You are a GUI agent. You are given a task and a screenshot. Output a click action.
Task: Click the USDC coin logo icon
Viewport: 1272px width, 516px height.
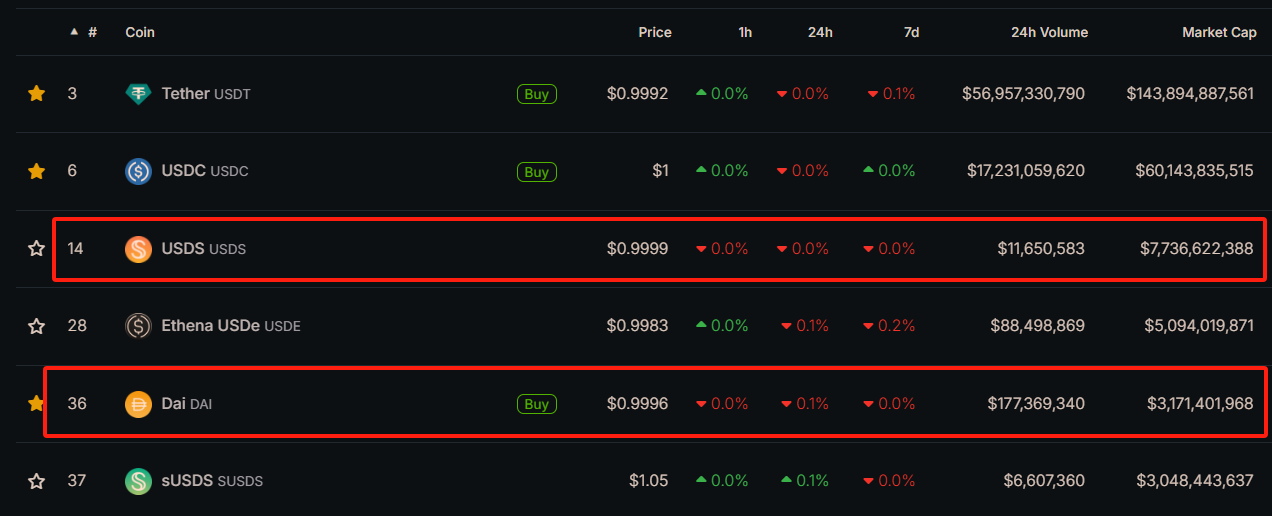[138, 171]
